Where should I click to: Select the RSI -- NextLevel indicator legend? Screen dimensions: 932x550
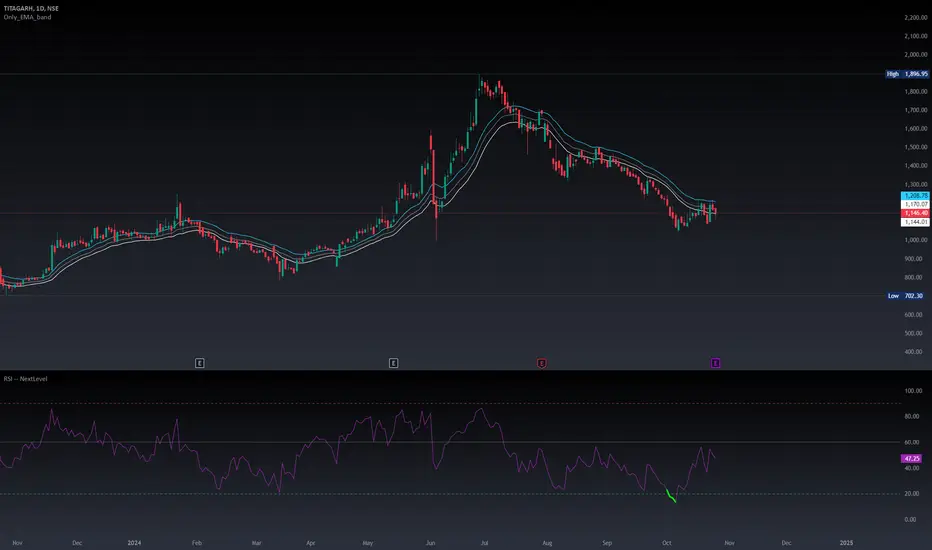click(x=26, y=379)
